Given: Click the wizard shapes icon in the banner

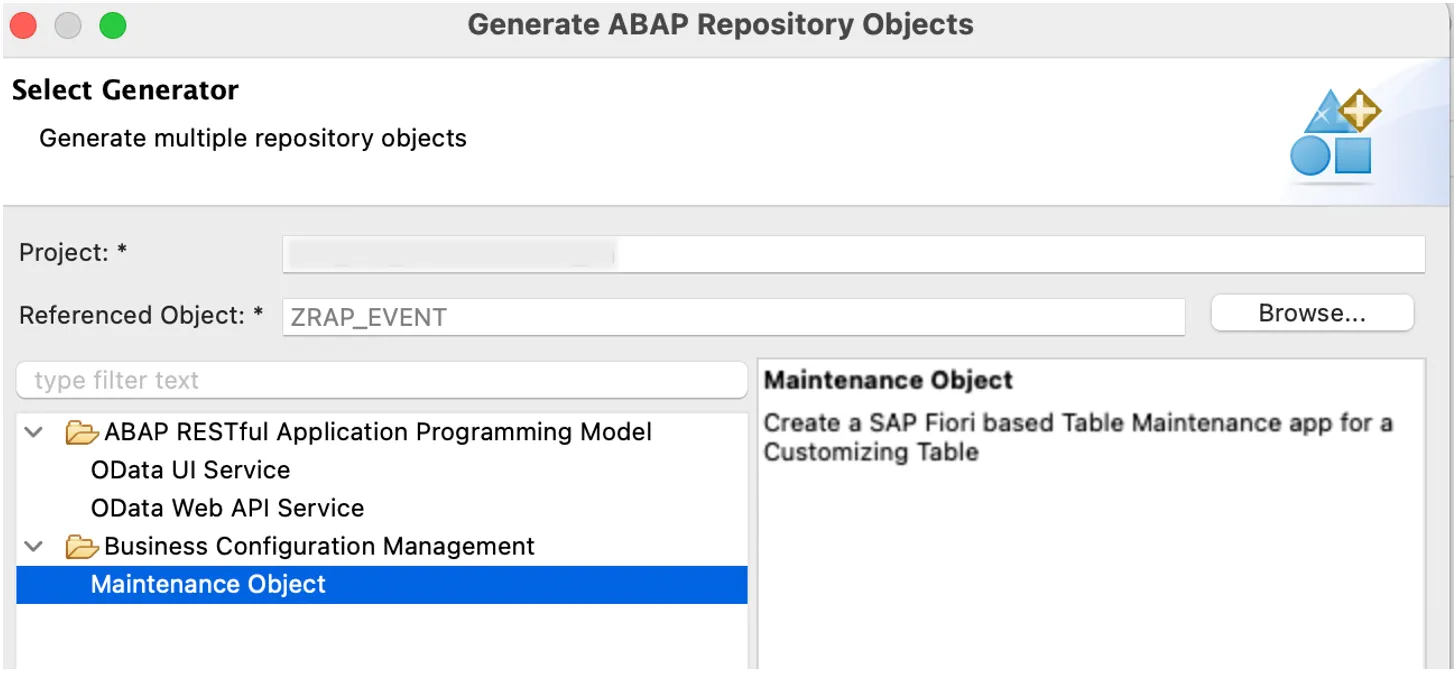Looking at the screenshot, I should pos(1335,133).
